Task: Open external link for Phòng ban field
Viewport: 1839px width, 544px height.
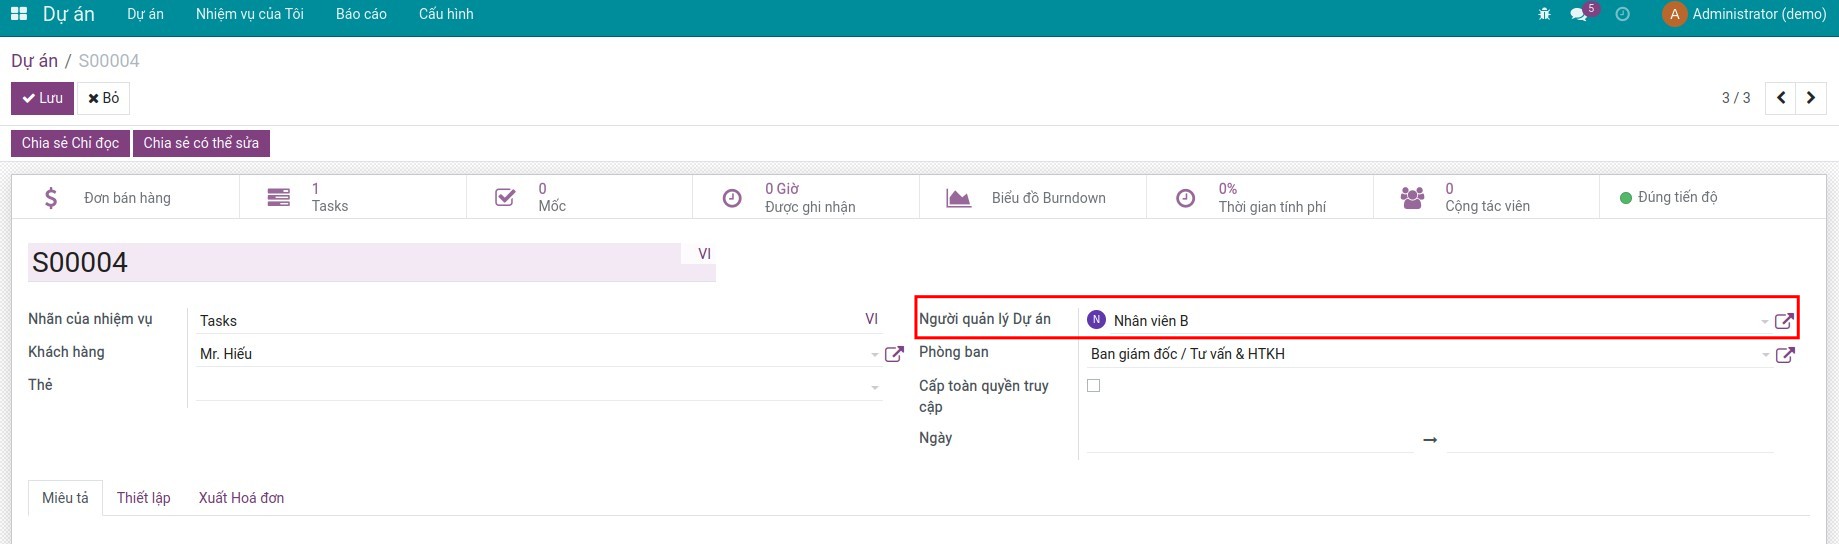Action: 1784,355
